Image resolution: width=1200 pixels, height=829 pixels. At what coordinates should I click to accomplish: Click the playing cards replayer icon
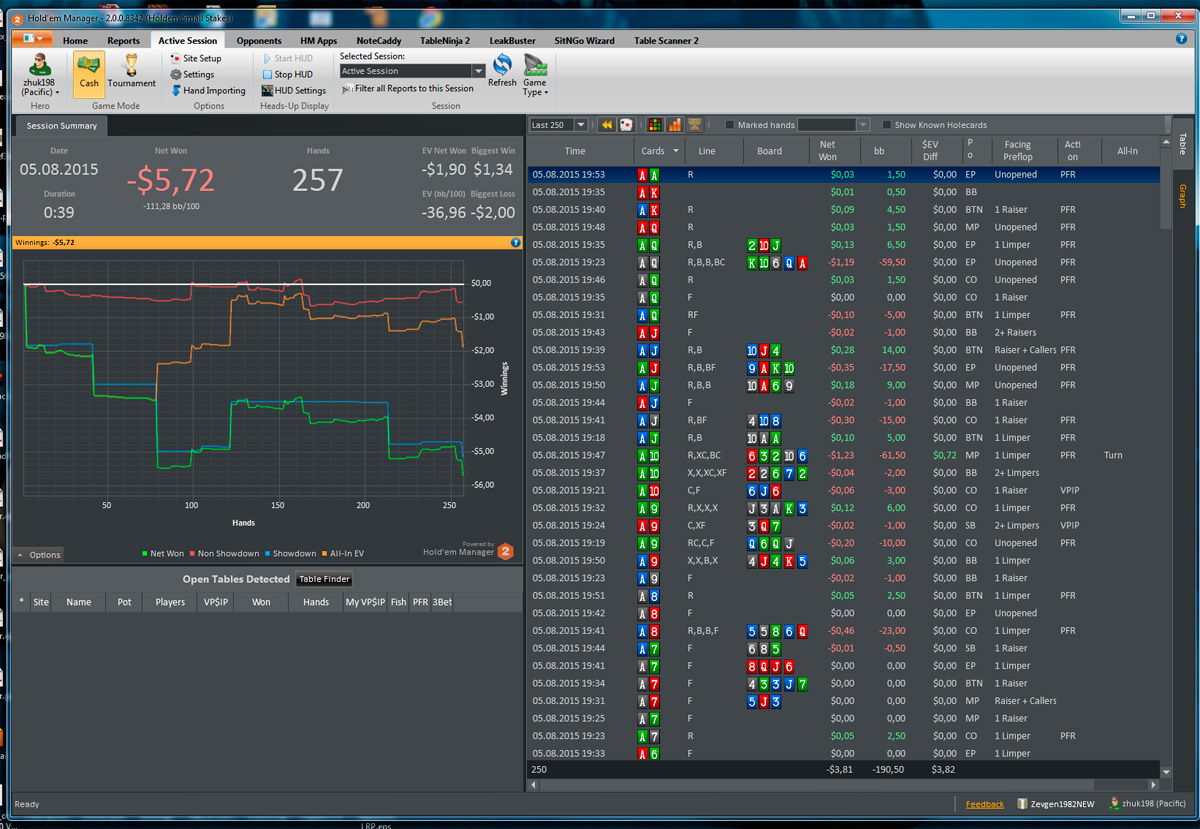[x=626, y=125]
